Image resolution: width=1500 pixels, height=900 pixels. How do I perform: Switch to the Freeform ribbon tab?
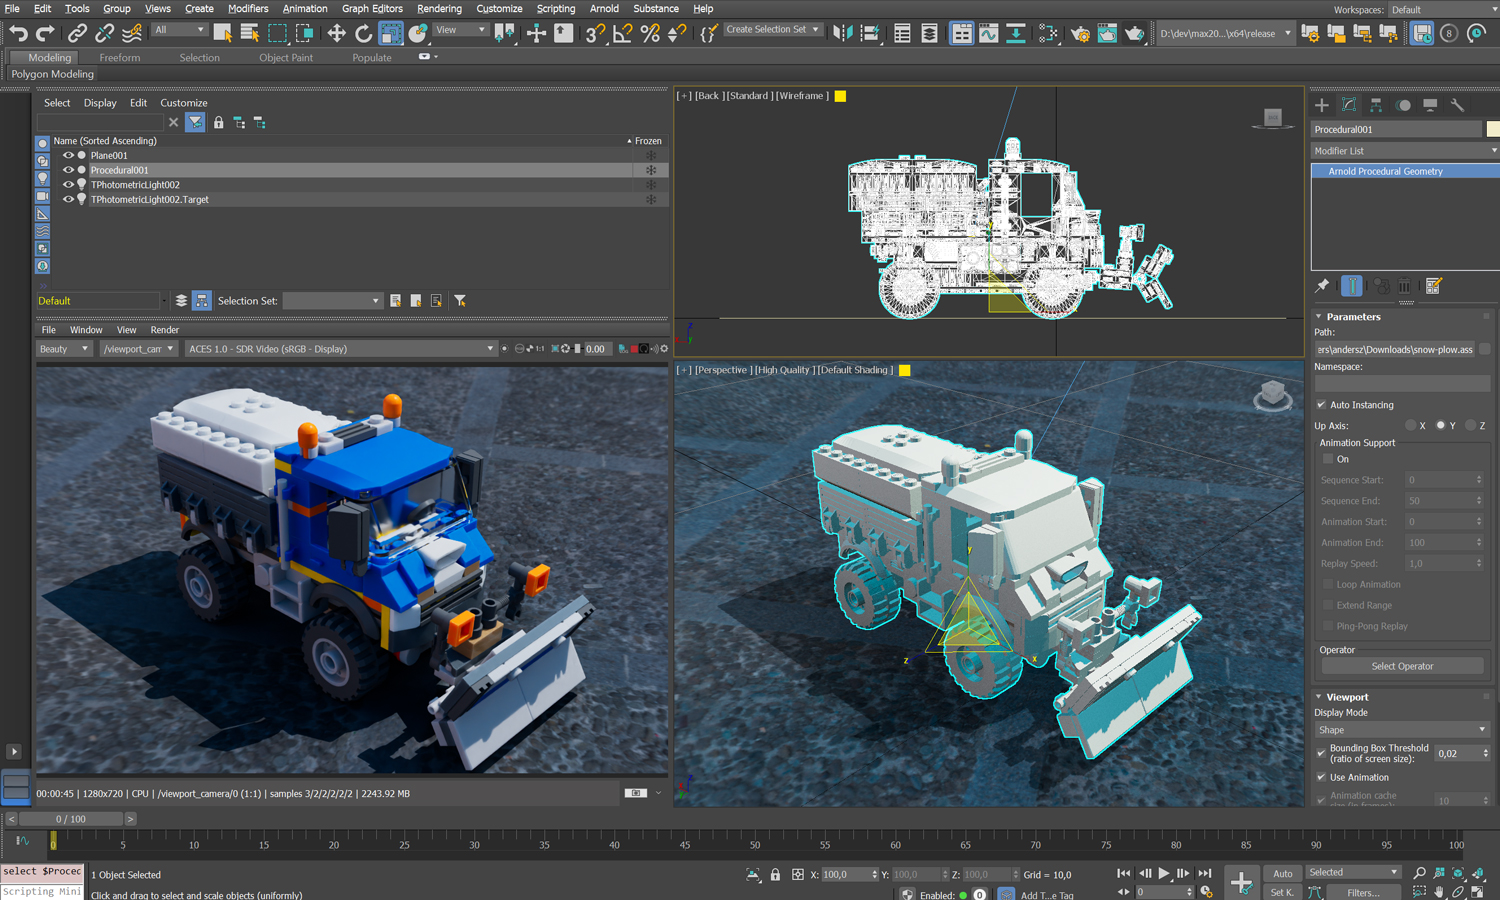[x=119, y=57]
